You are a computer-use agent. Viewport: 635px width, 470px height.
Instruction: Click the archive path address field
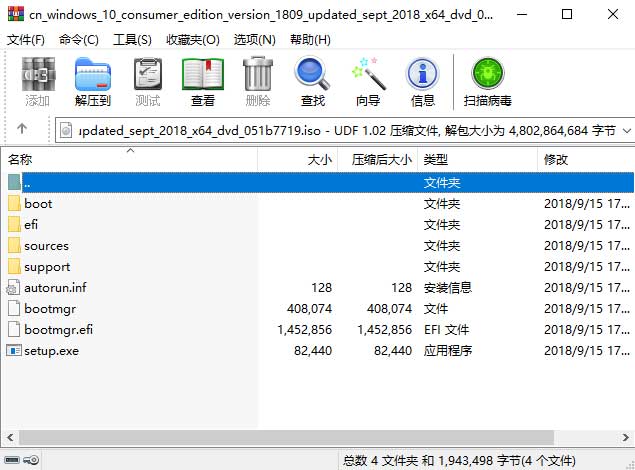[x=345, y=130]
